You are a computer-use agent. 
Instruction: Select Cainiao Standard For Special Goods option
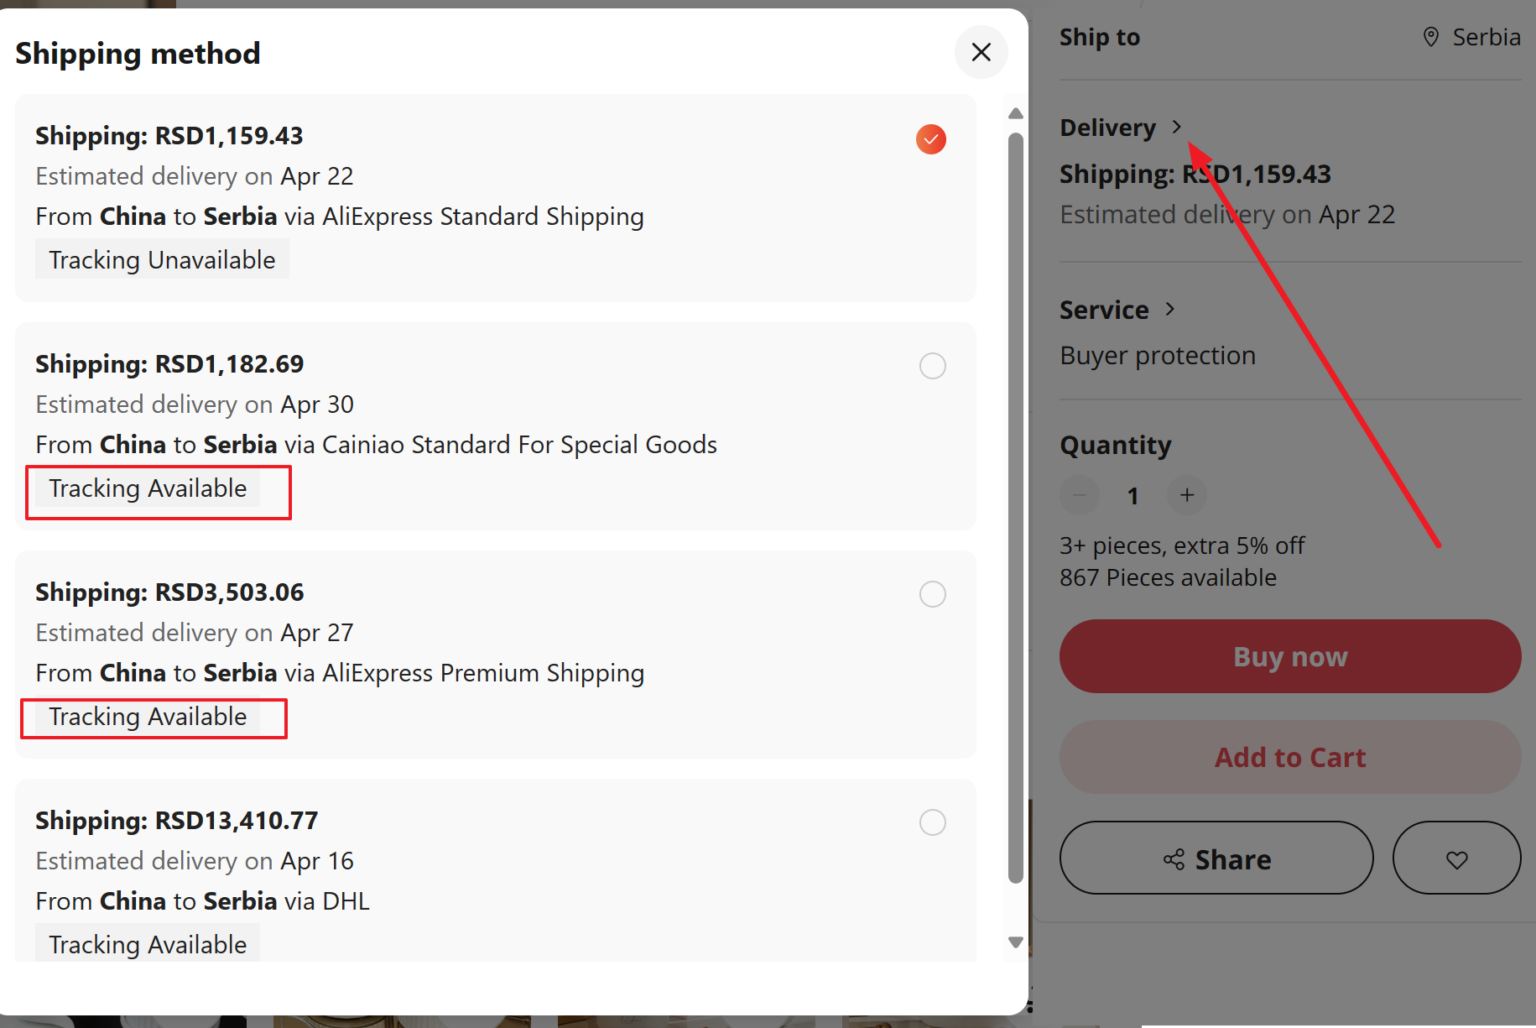tap(933, 366)
